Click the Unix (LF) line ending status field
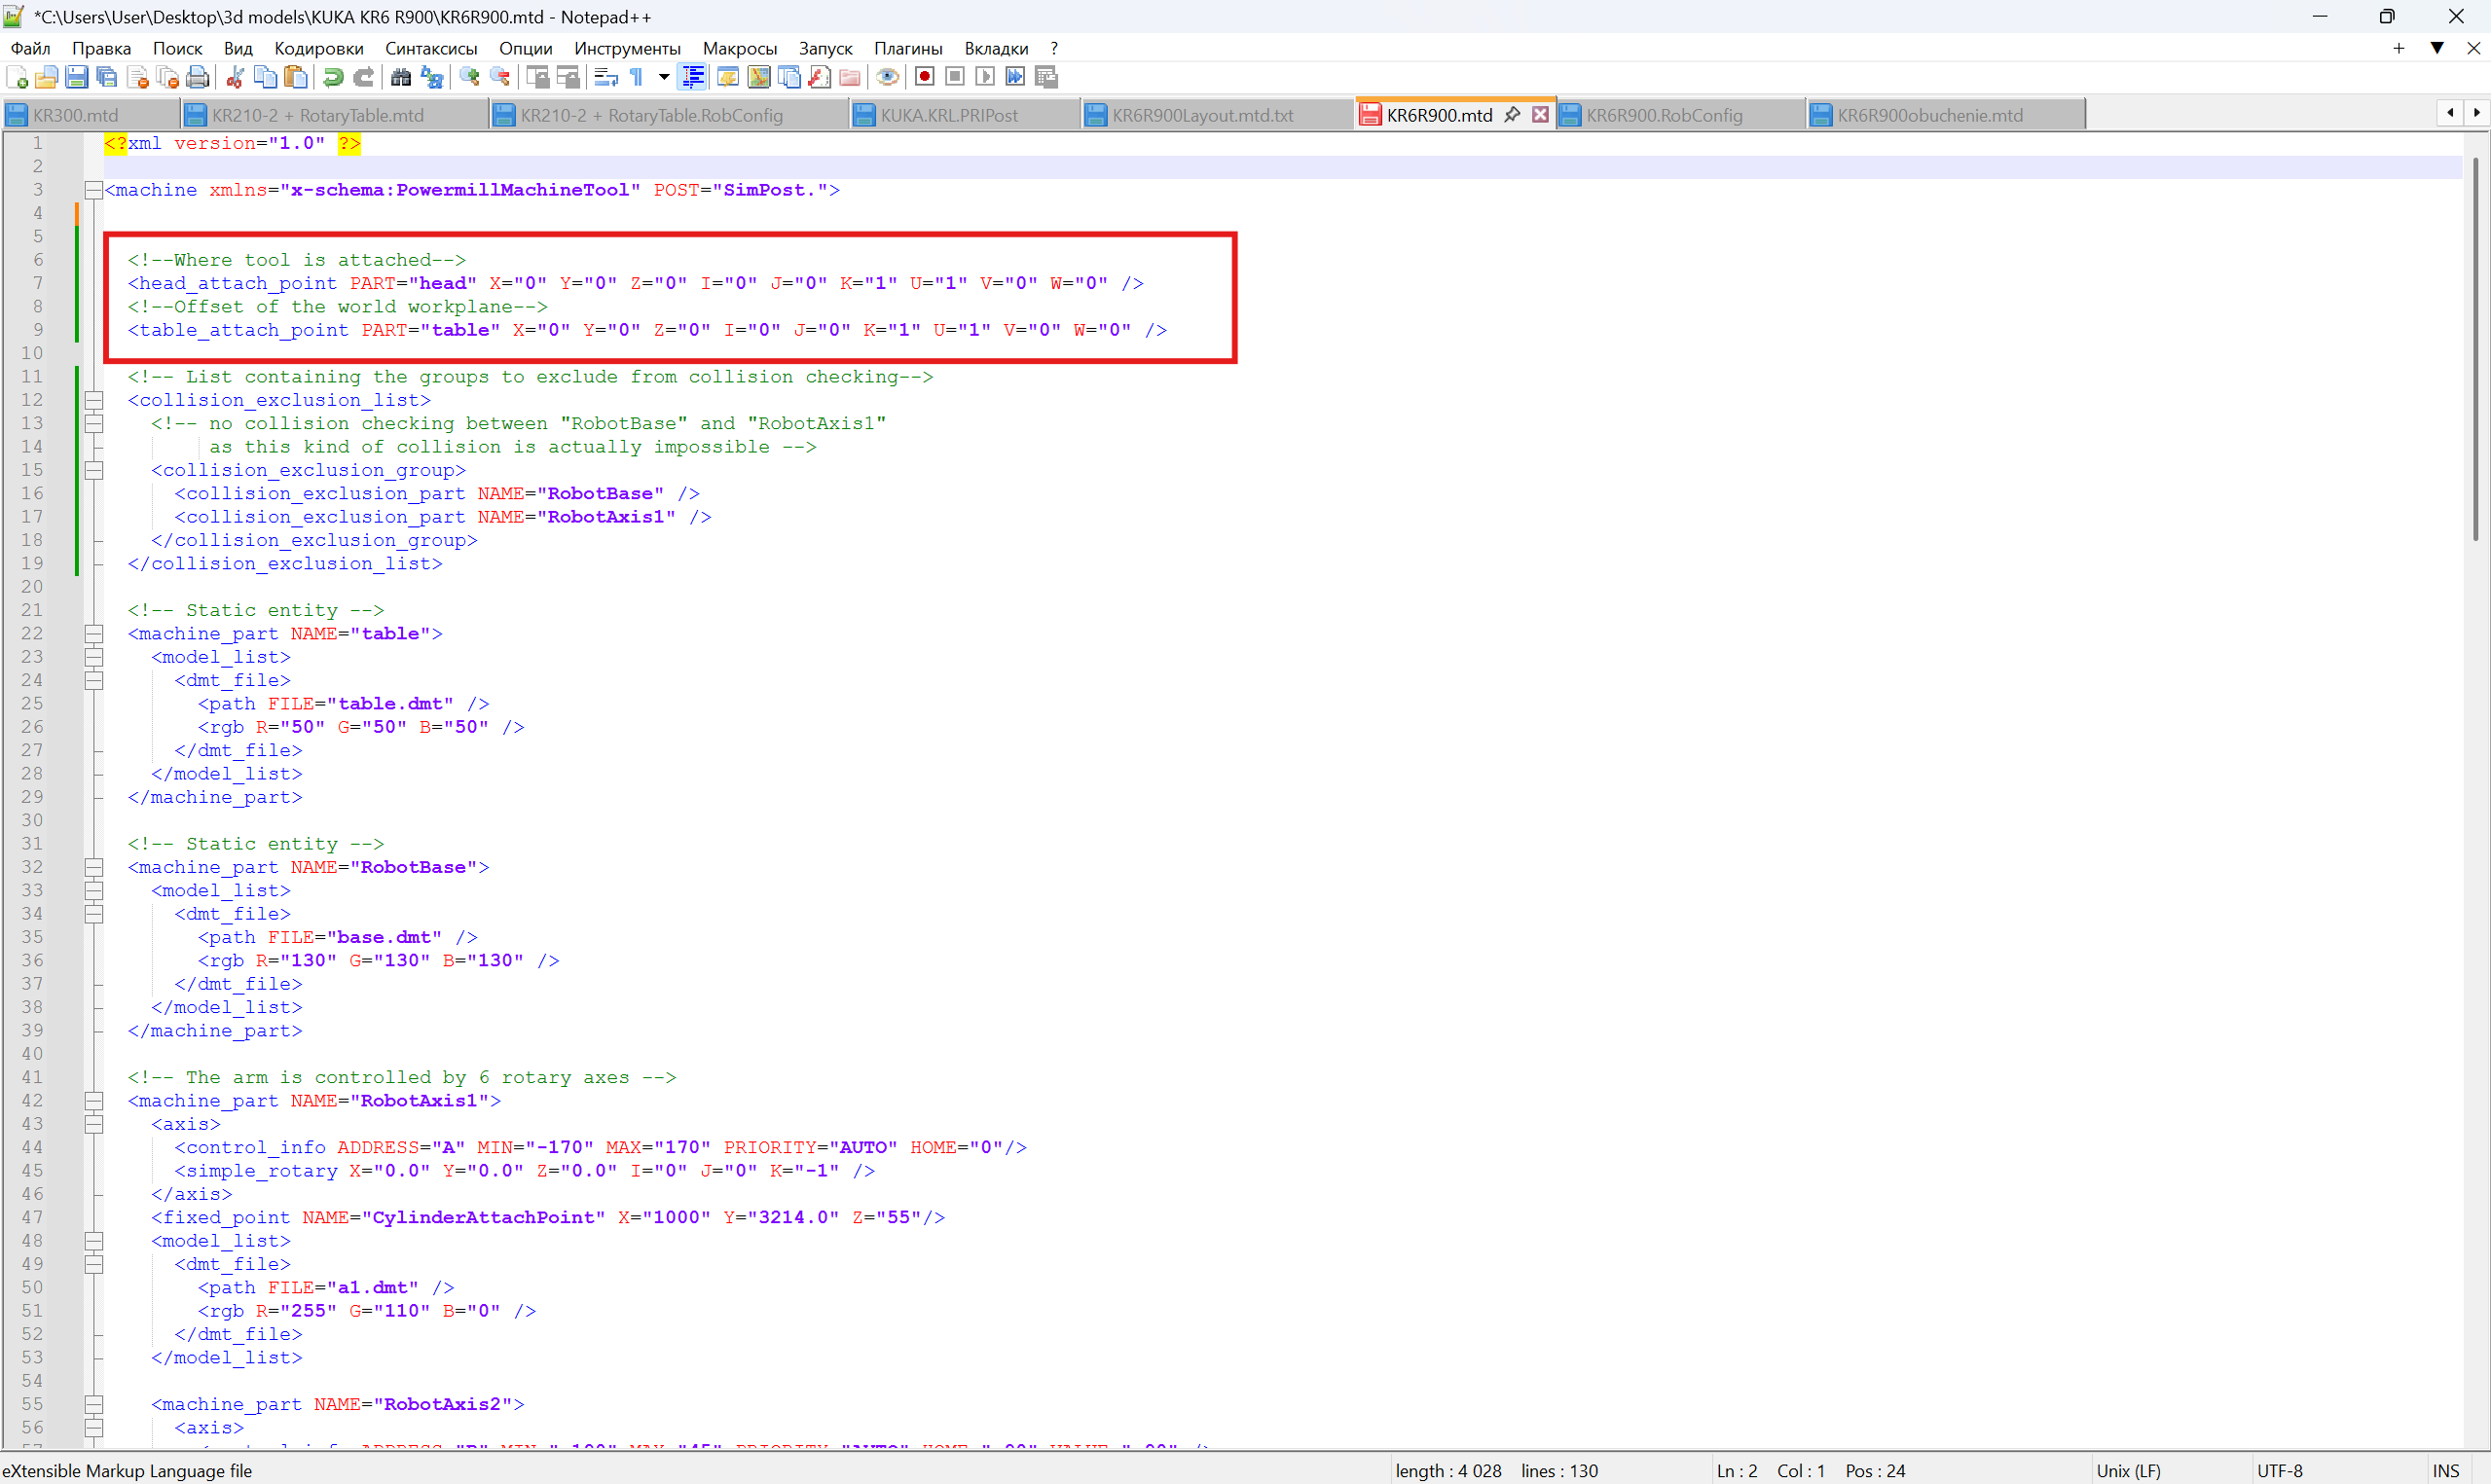This screenshot has width=2491, height=1484. pos(2128,1471)
